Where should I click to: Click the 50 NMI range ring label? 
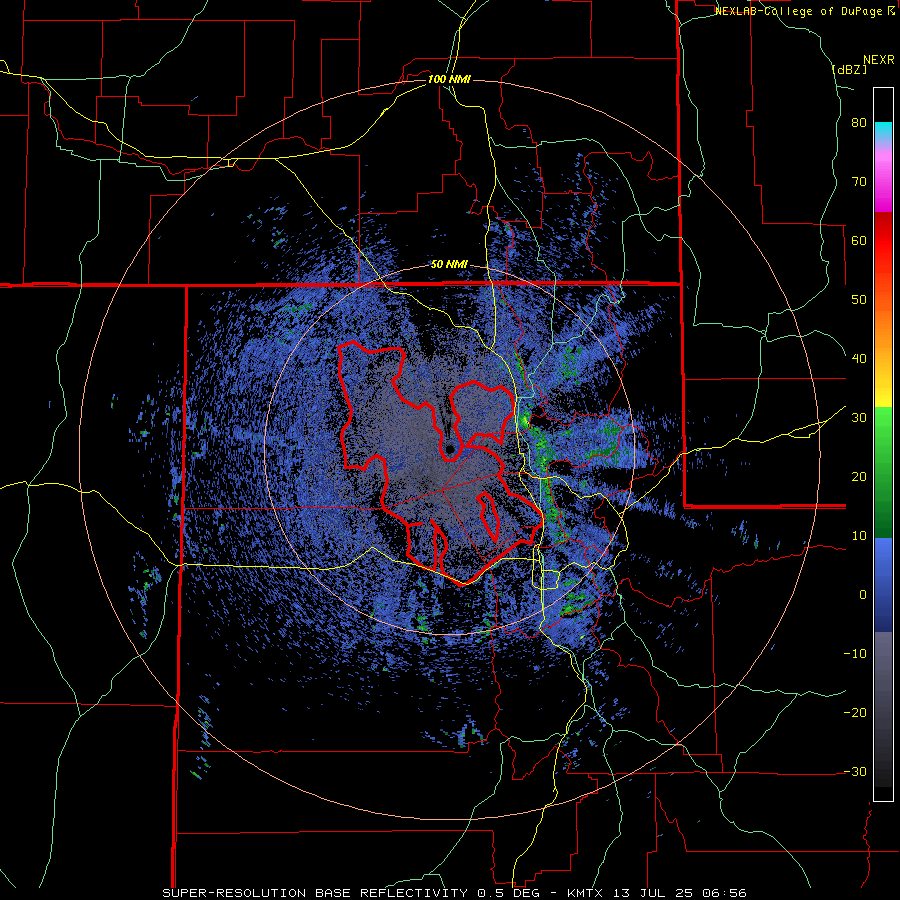[449, 264]
